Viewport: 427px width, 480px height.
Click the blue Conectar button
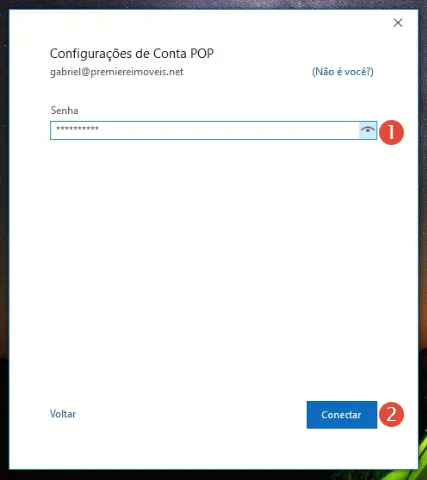click(x=342, y=415)
